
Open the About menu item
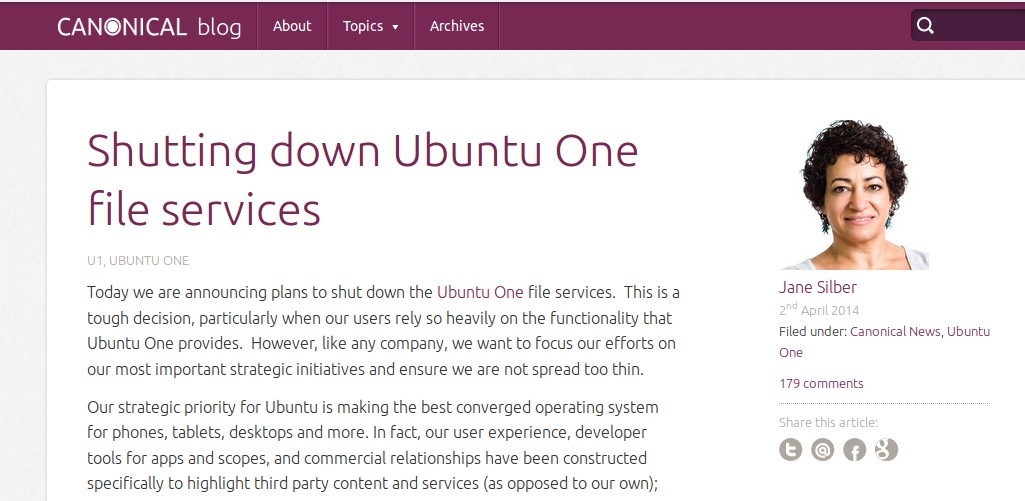pyautogui.click(x=292, y=26)
